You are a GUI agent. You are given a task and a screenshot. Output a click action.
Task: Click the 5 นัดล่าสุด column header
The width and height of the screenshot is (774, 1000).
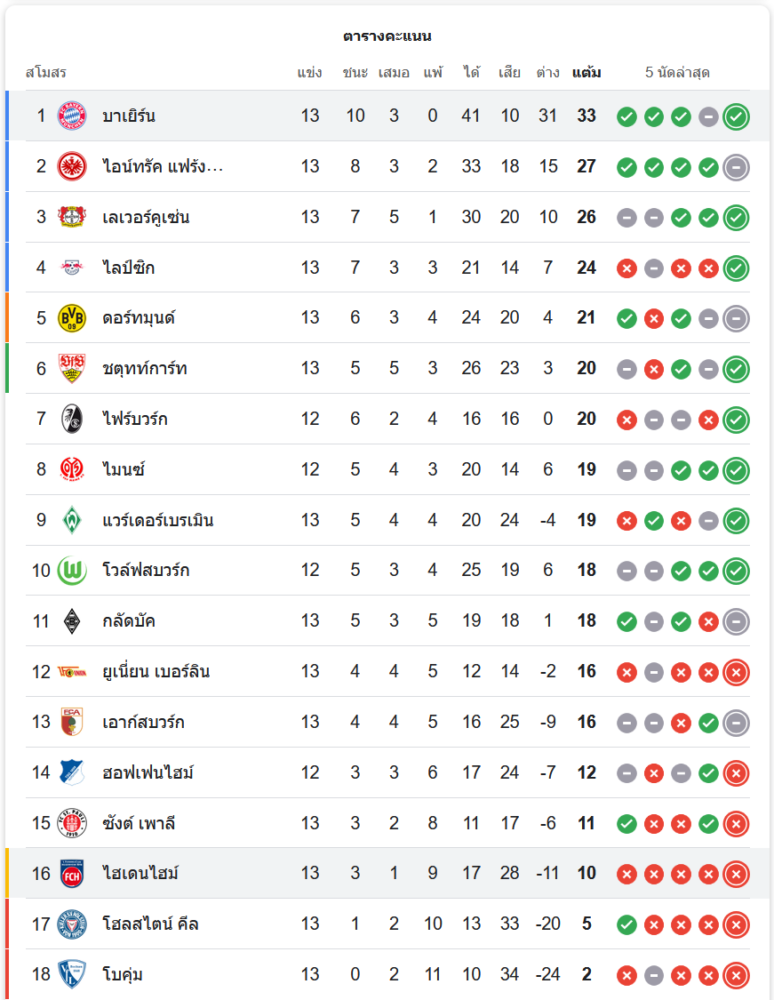pos(677,73)
